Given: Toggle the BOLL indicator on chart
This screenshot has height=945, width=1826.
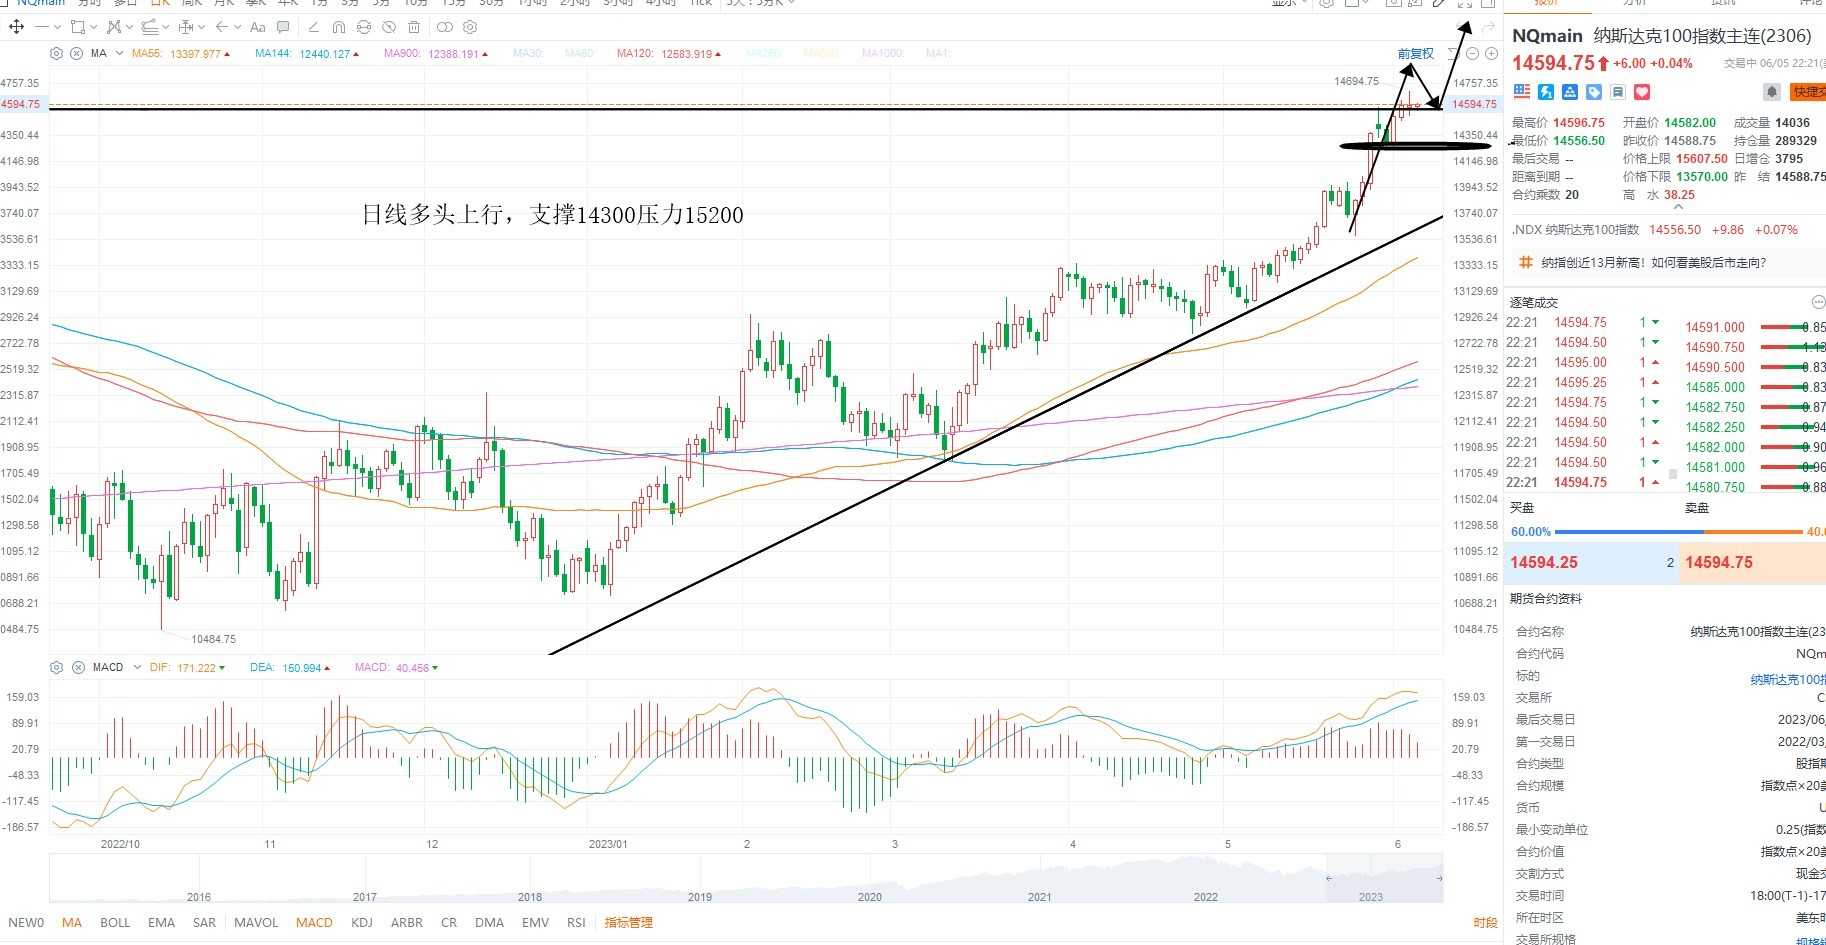Looking at the screenshot, I should (115, 922).
